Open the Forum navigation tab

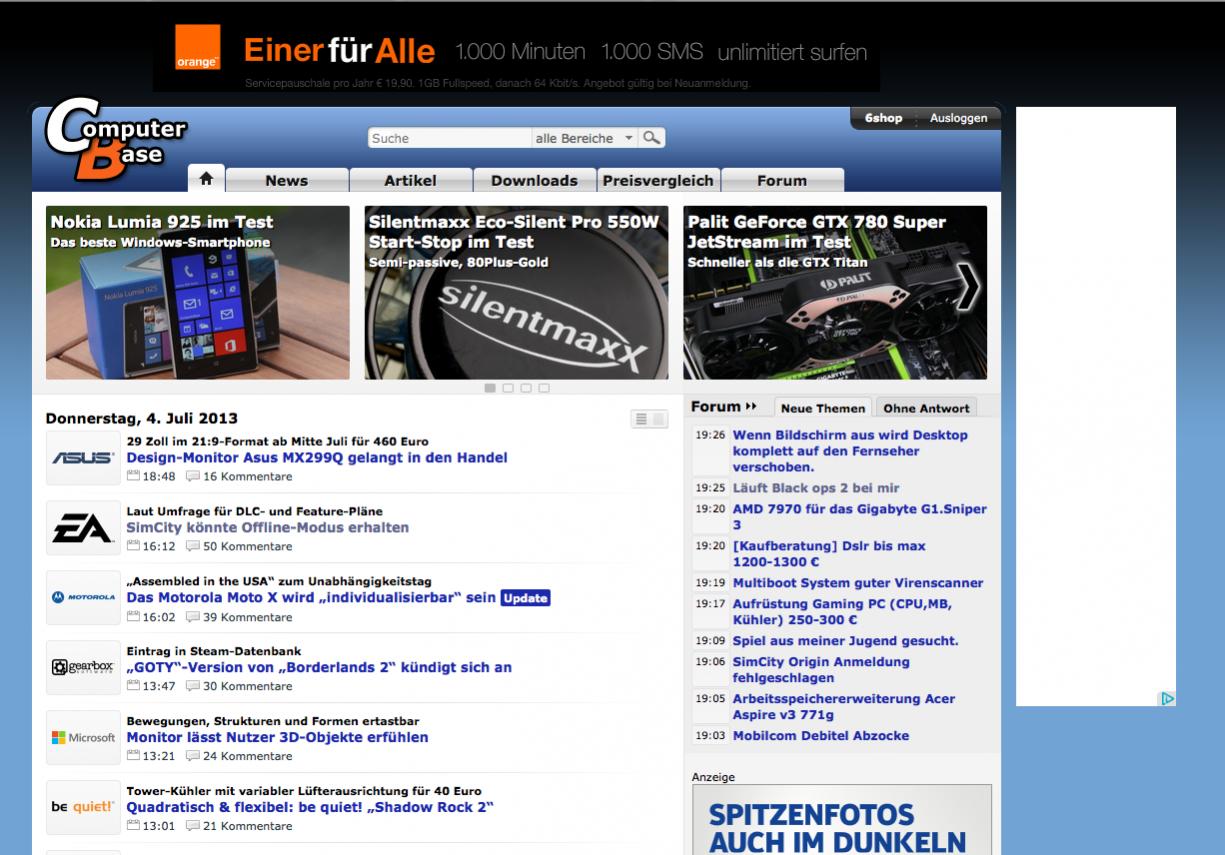pyautogui.click(x=782, y=180)
